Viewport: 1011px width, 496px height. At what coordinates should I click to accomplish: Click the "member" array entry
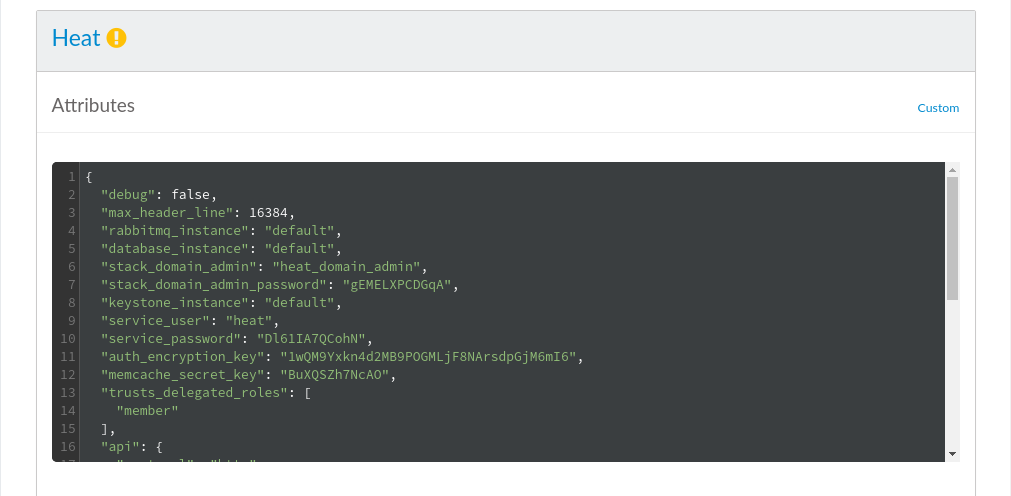click(147, 411)
